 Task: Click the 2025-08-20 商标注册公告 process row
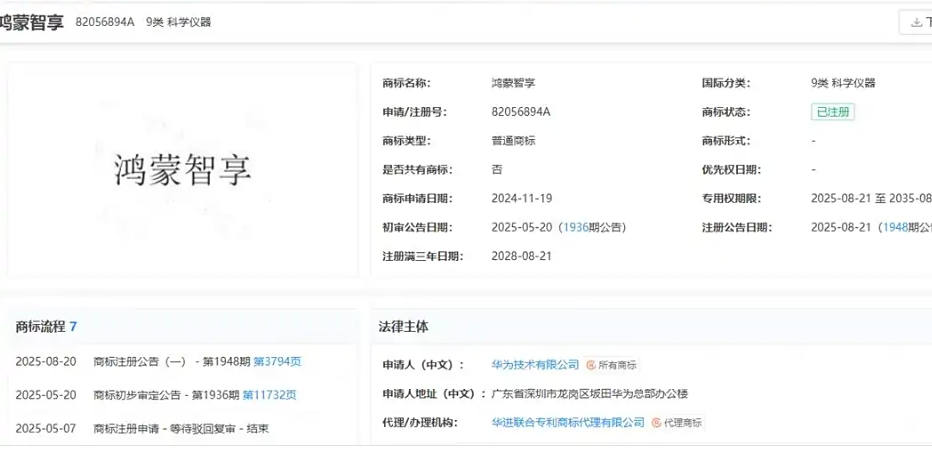pos(159,361)
